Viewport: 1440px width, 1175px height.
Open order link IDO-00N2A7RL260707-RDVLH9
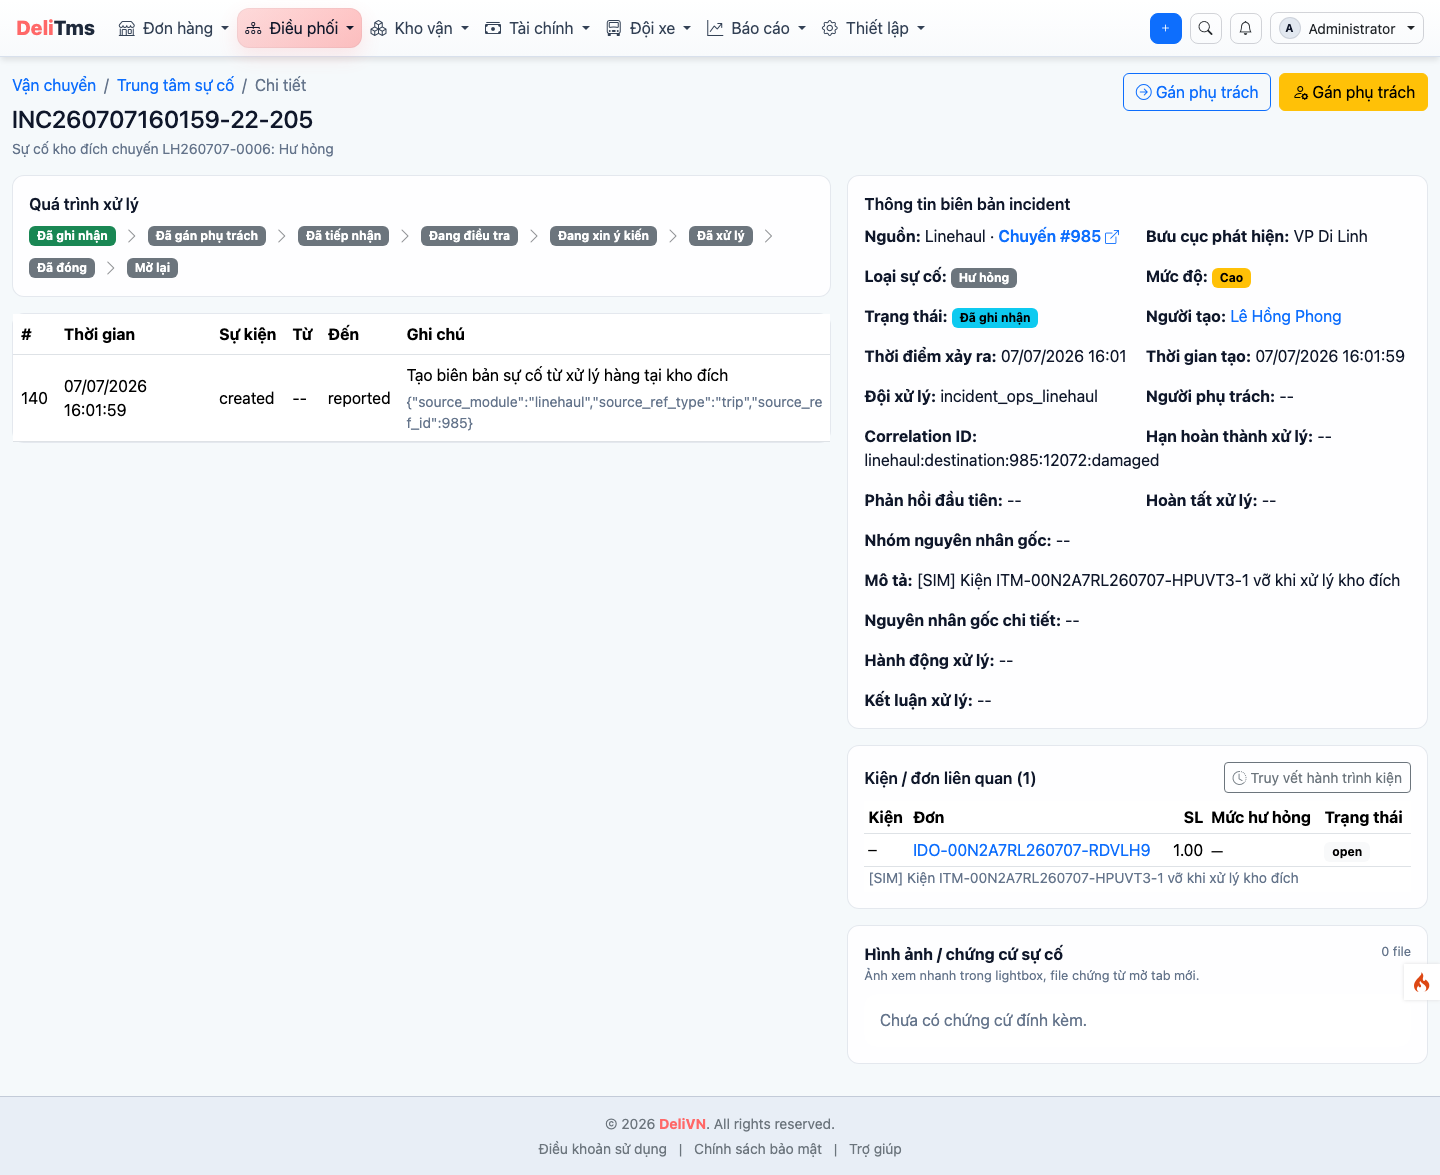point(1031,850)
